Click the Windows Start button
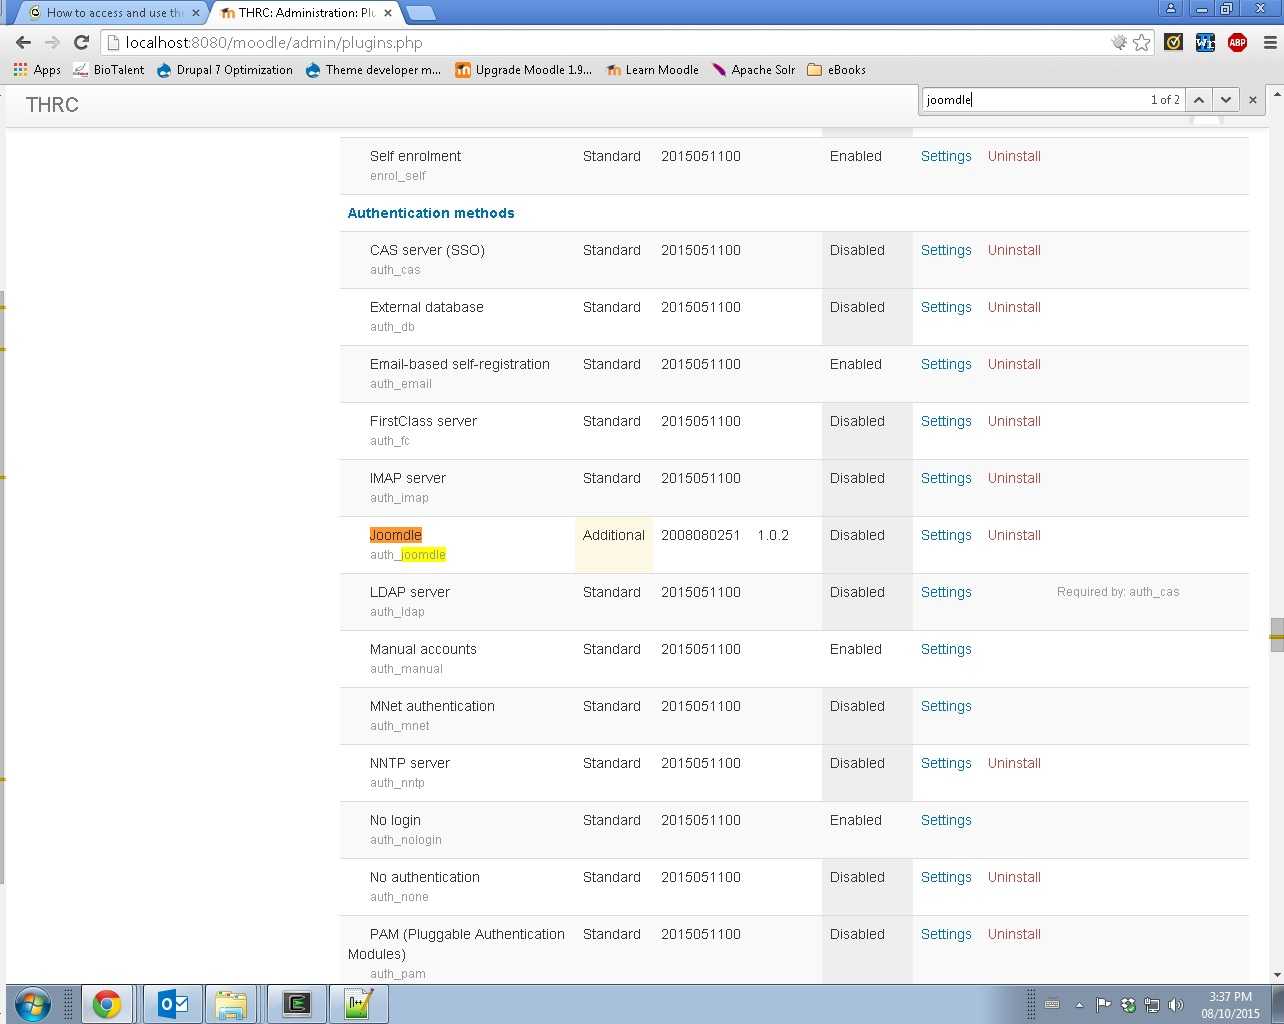This screenshot has height=1024, width=1284. [x=32, y=1003]
